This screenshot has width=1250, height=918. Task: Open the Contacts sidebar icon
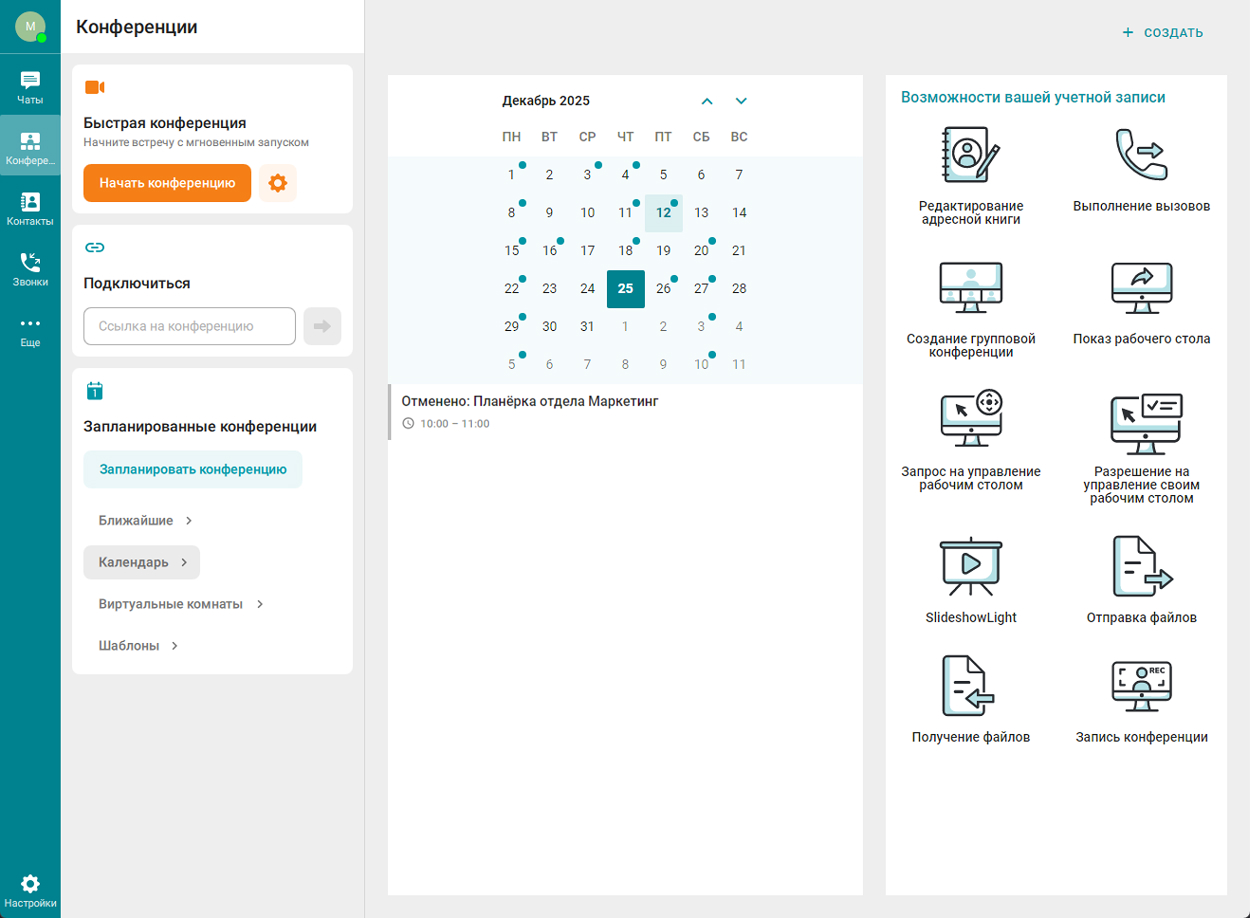pos(30,208)
